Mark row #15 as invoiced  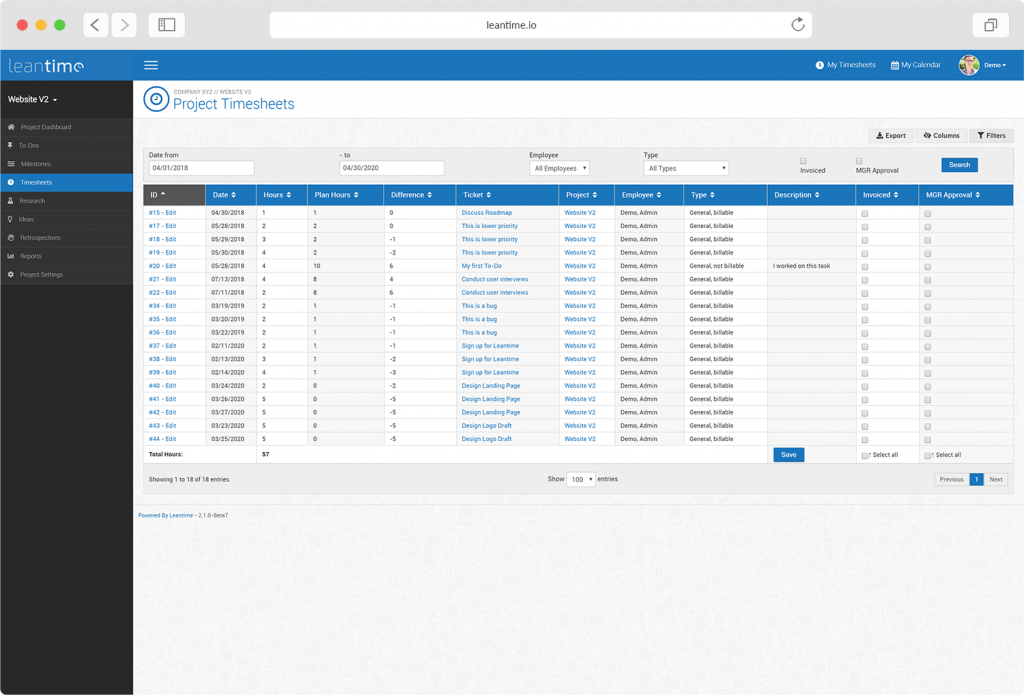pyautogui.click(x=865, y=214)
